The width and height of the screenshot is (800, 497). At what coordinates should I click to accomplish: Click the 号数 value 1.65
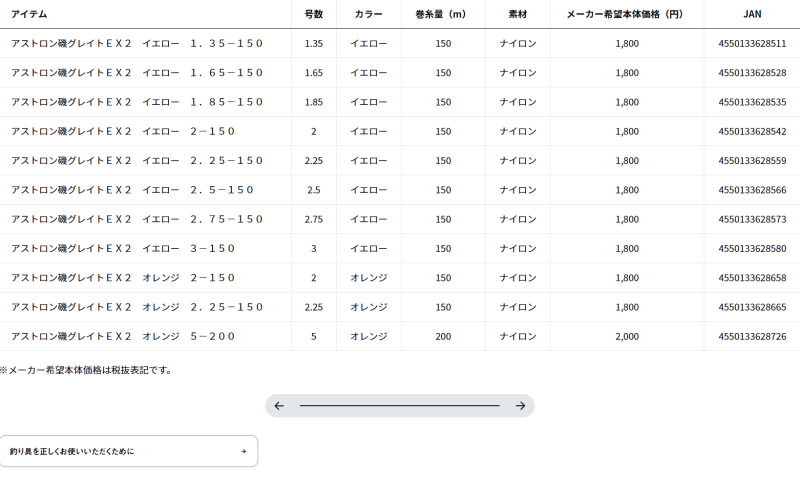(x=313, y=72)
